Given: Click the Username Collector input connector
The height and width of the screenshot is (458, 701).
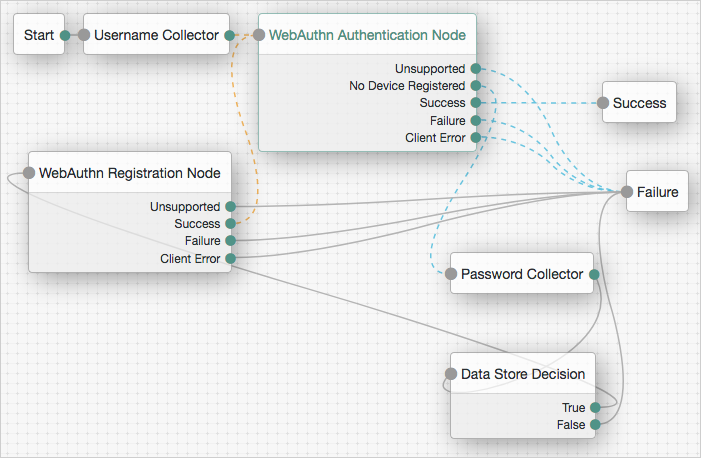Looking at the screenshot, I should coord(84,35).
